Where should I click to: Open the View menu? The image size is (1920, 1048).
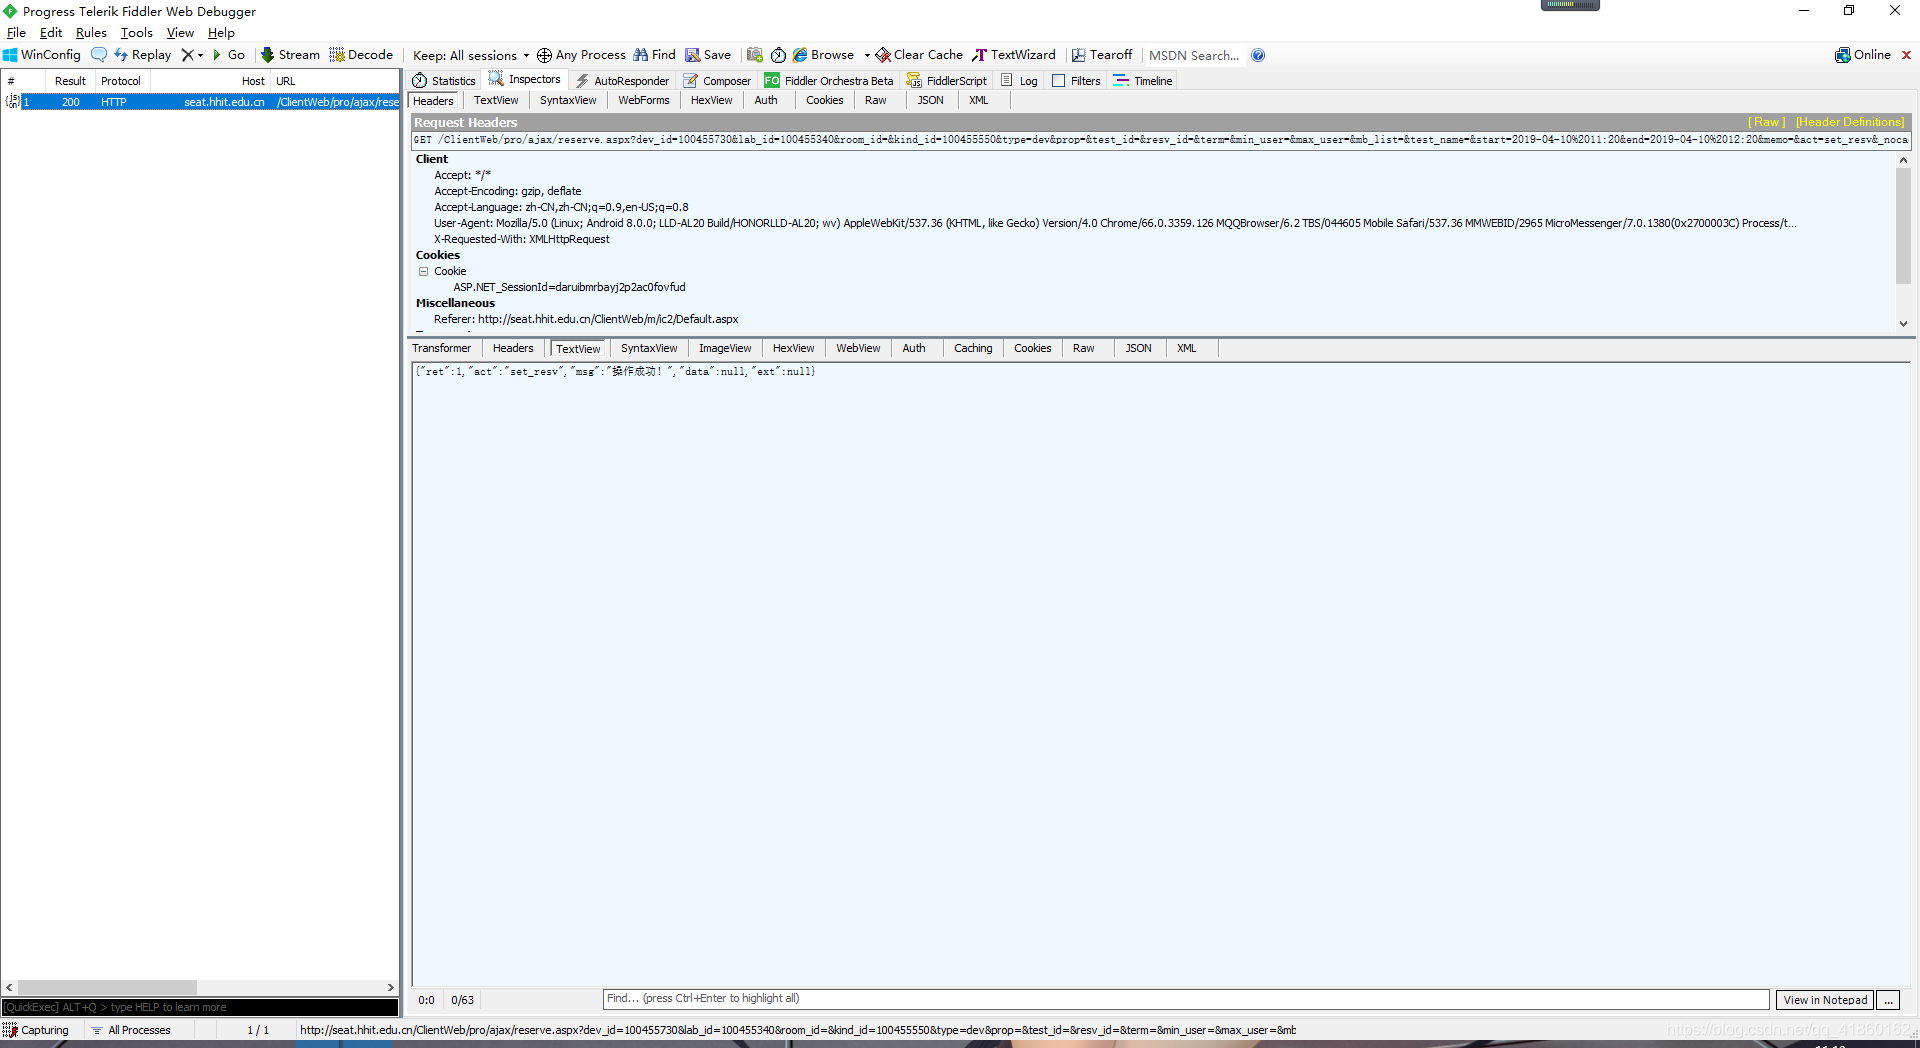[x=180, y=33]
